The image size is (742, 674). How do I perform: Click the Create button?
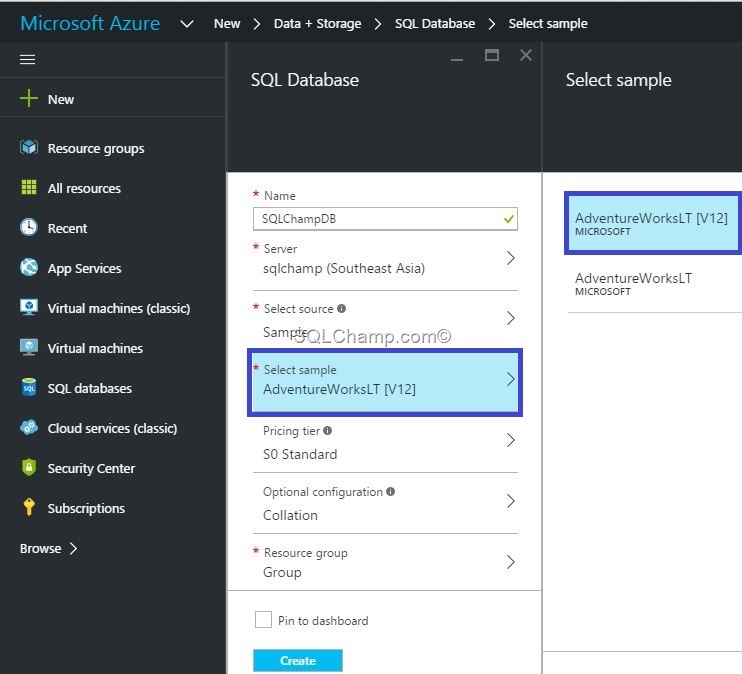click(x=298, y=660)
